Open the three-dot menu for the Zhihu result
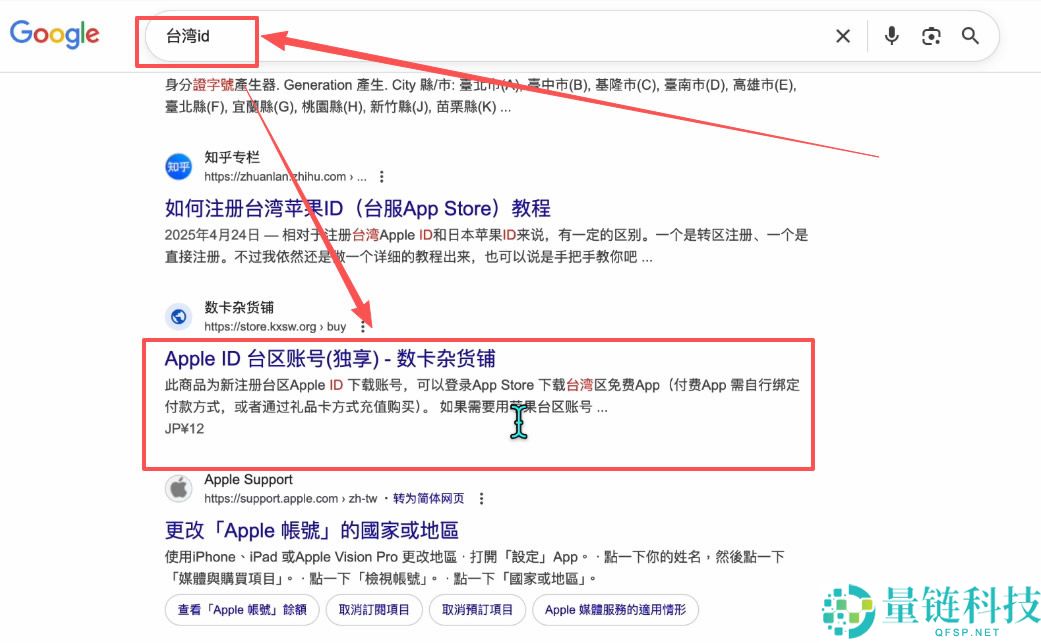 pyautogui.click(x=382, y=175)
